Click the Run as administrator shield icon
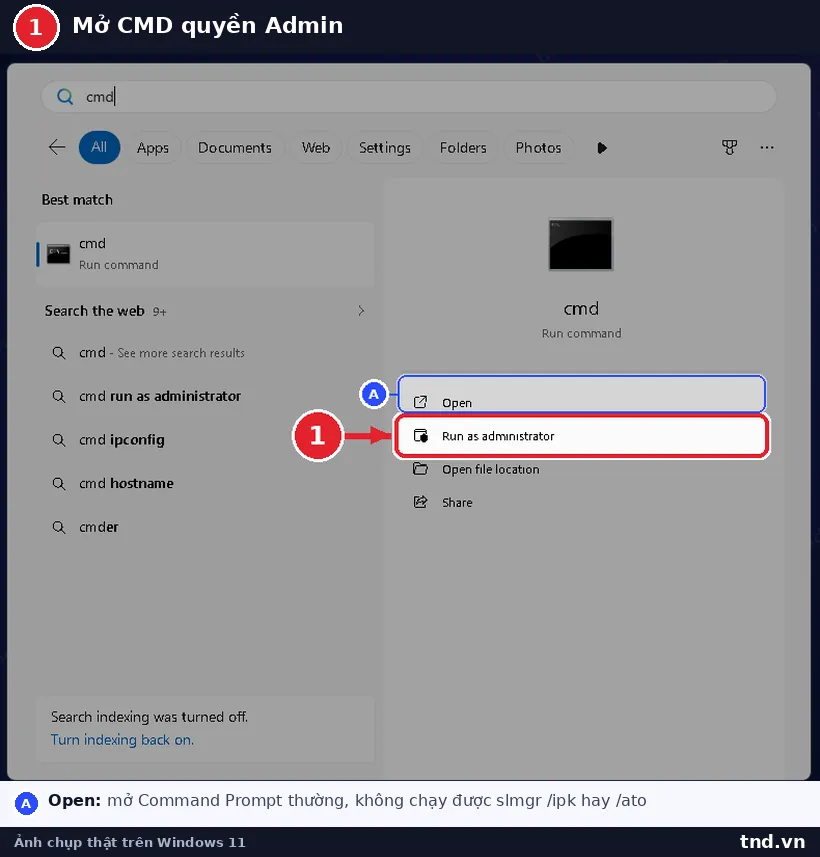Image resolution: width=820 pixels, height=857 pixels. (420, 436)
